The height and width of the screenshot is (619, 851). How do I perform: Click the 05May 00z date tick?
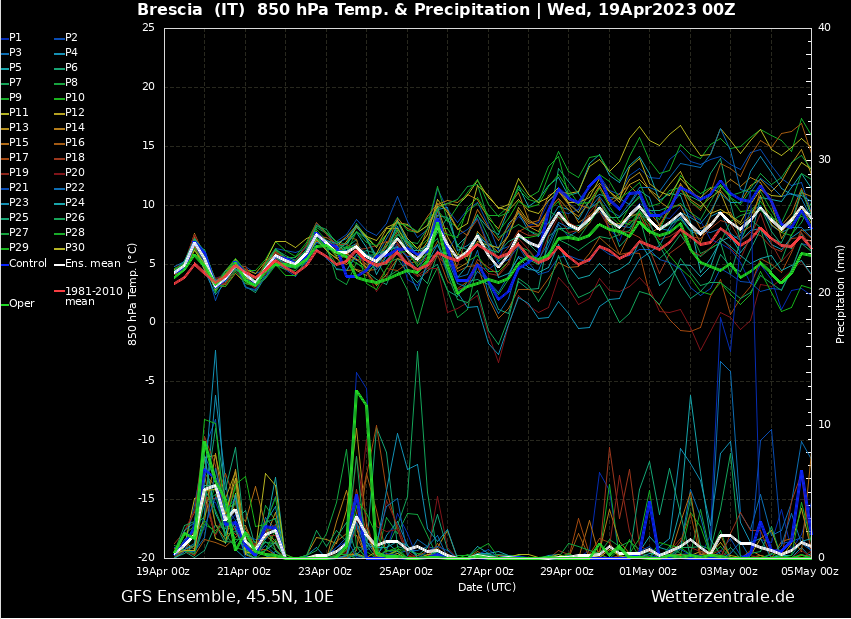pos(810,571)
